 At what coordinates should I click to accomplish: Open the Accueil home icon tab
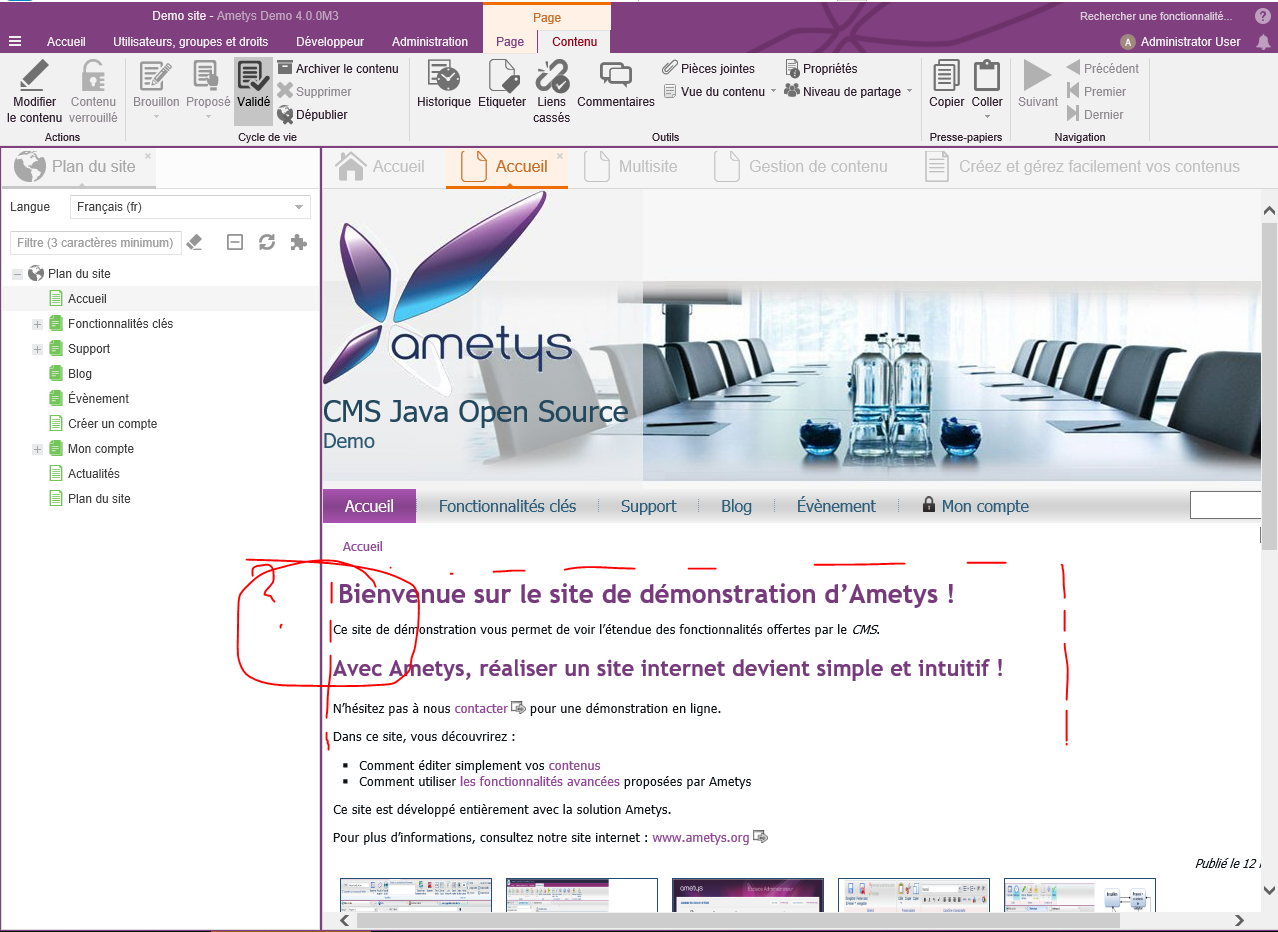coord(380,167)
